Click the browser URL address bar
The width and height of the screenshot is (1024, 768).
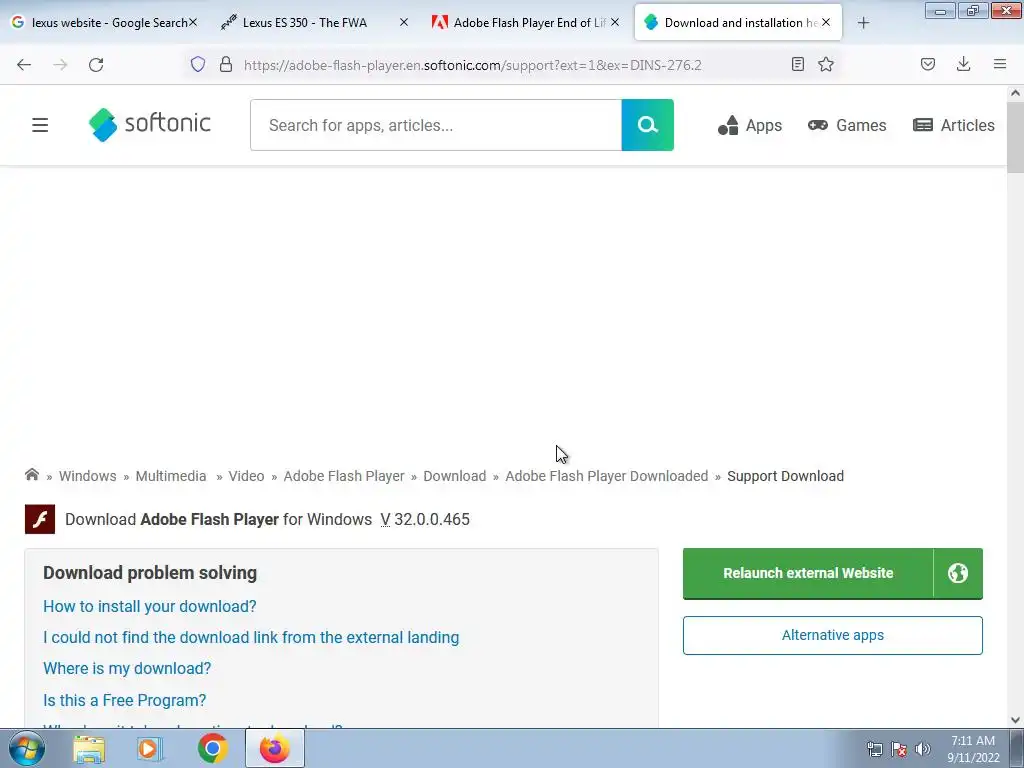tap(473, 65)
